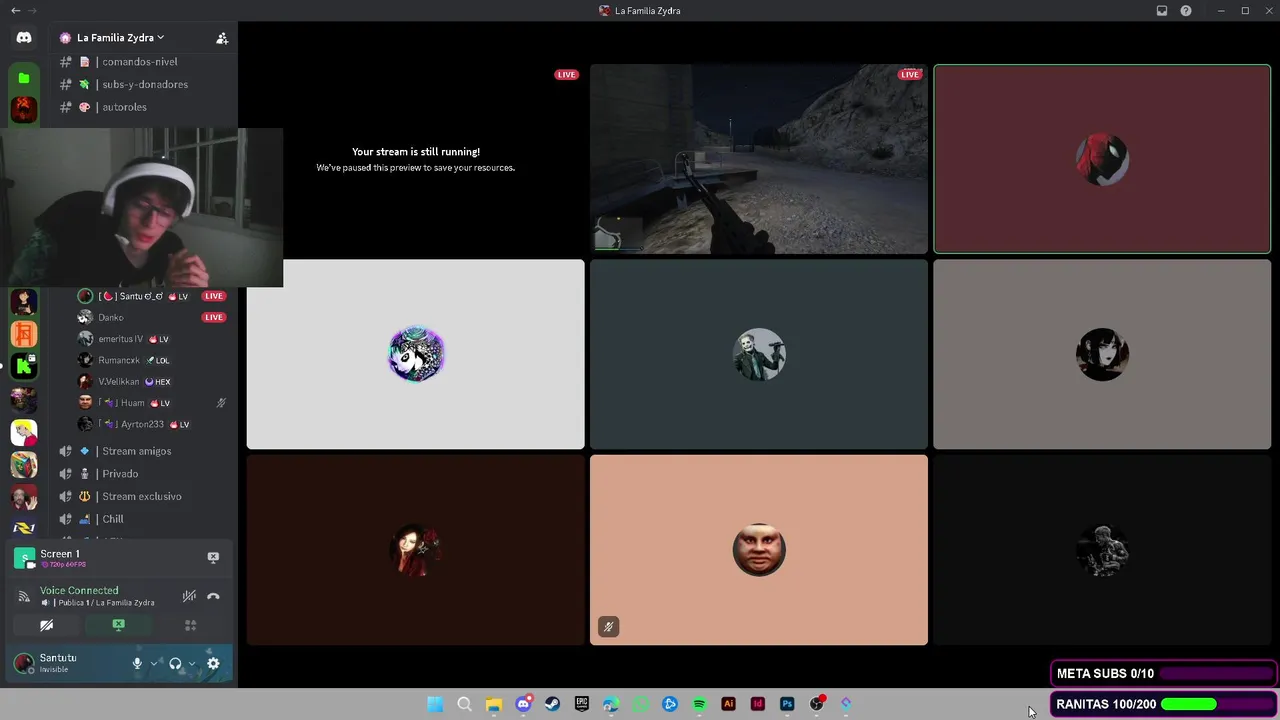Open the green K server icon
Viewport: 1280px width, 720px height.
coord(24,366)
